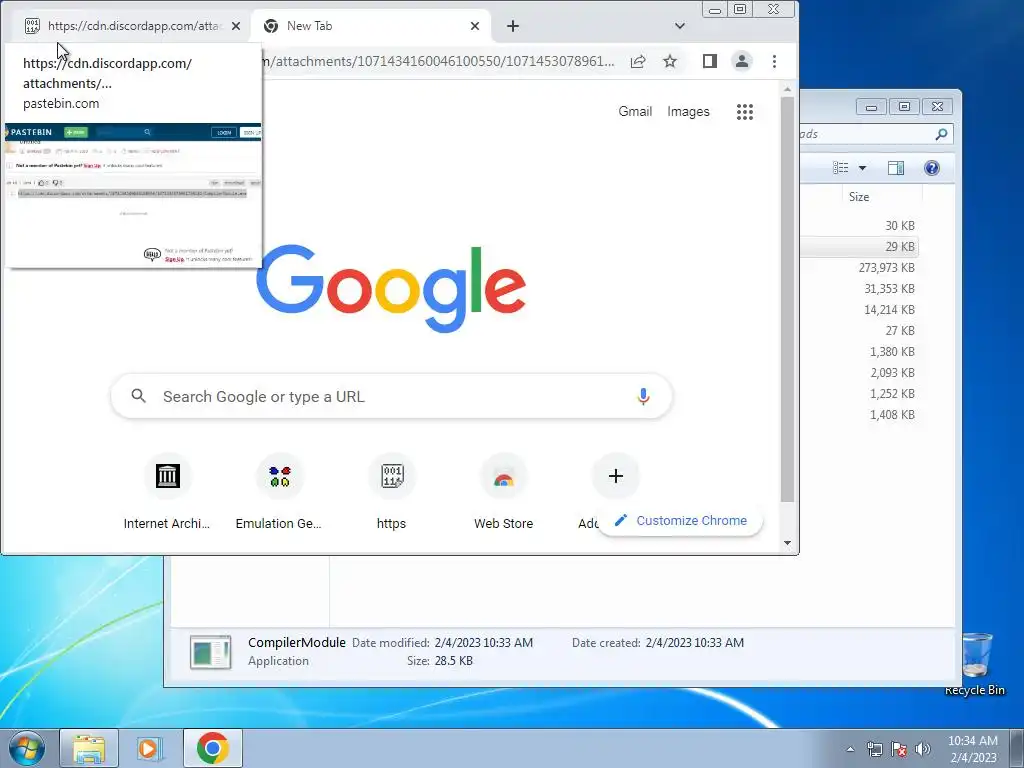Screen dimensions: 1024x768
Task: Click the network tray icon
Action: (874, 749)
